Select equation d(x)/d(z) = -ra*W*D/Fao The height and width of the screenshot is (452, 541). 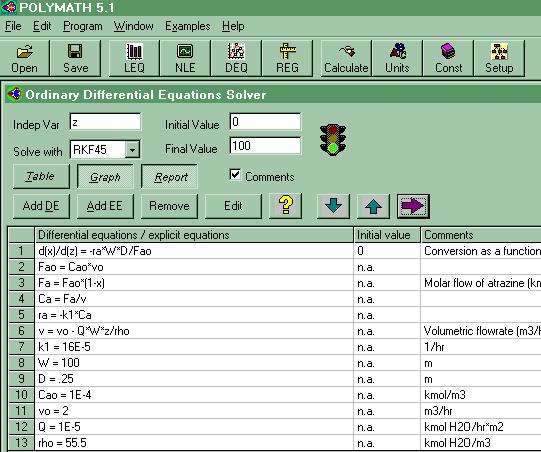(x=194, y=251)
